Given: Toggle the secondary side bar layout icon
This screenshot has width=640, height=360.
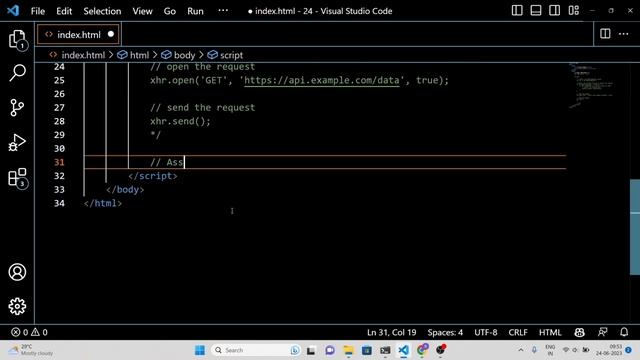Looking at the screenshot, I should pyautogui.click(x=554, y=11).
